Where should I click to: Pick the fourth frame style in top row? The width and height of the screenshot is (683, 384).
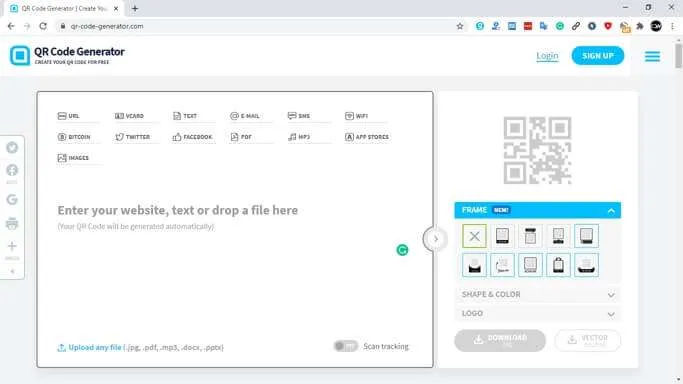click(558, 236)
